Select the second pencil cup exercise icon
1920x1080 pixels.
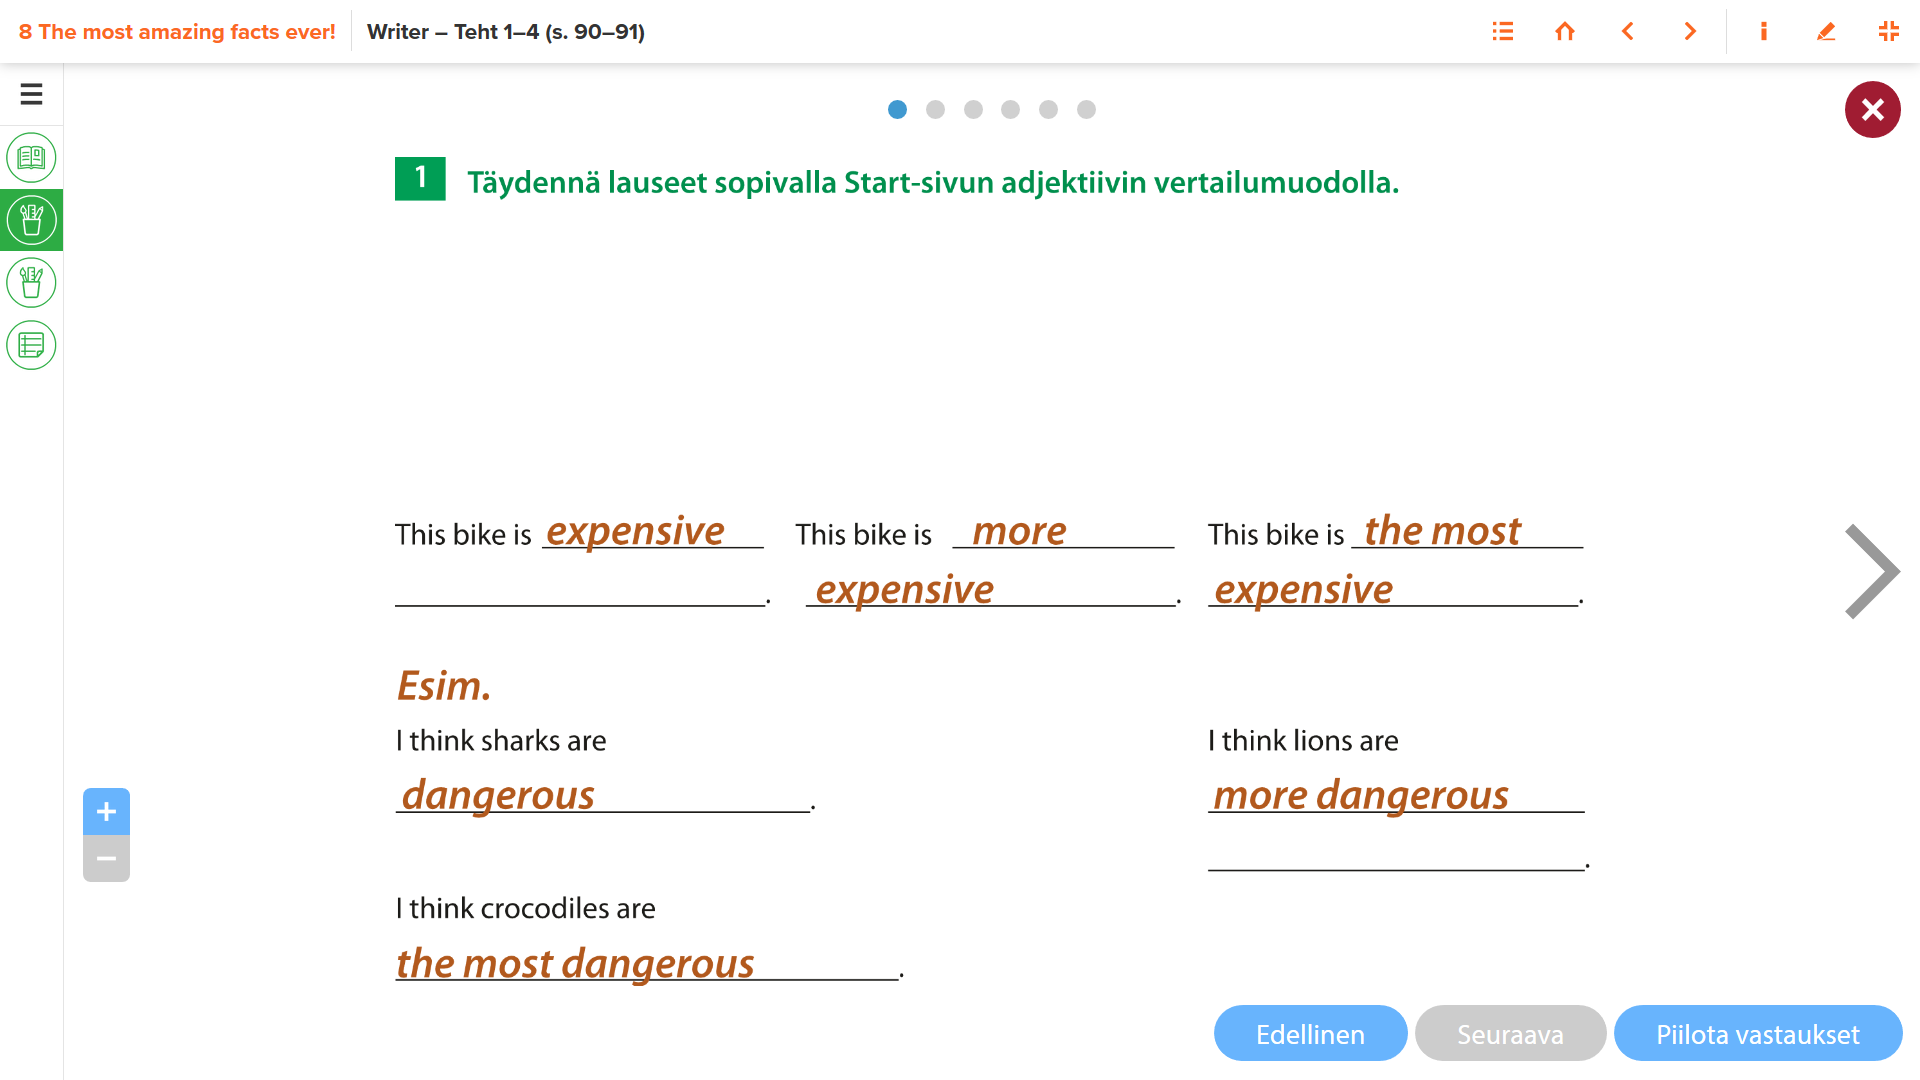click(31, 282)
